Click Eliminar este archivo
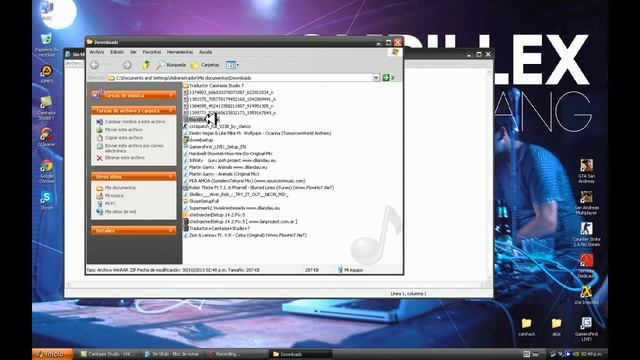The image size is (640, 360). 124,158
